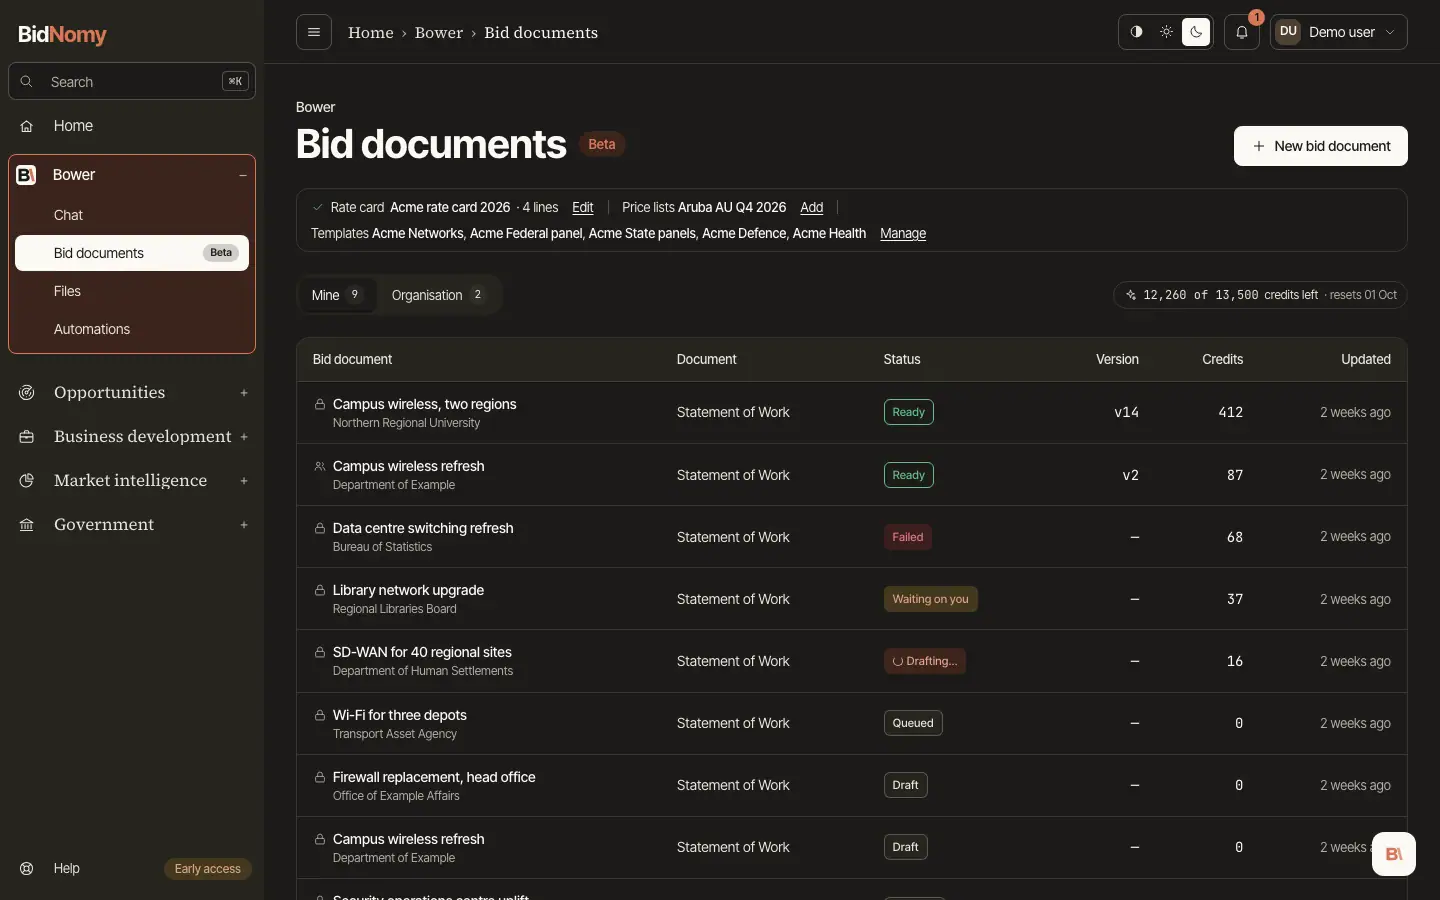Image resolution: width=1440 pixels, height=900 pixels.
Task: Open Campus wireless, two regions document
Action: [x=424, y=404]
